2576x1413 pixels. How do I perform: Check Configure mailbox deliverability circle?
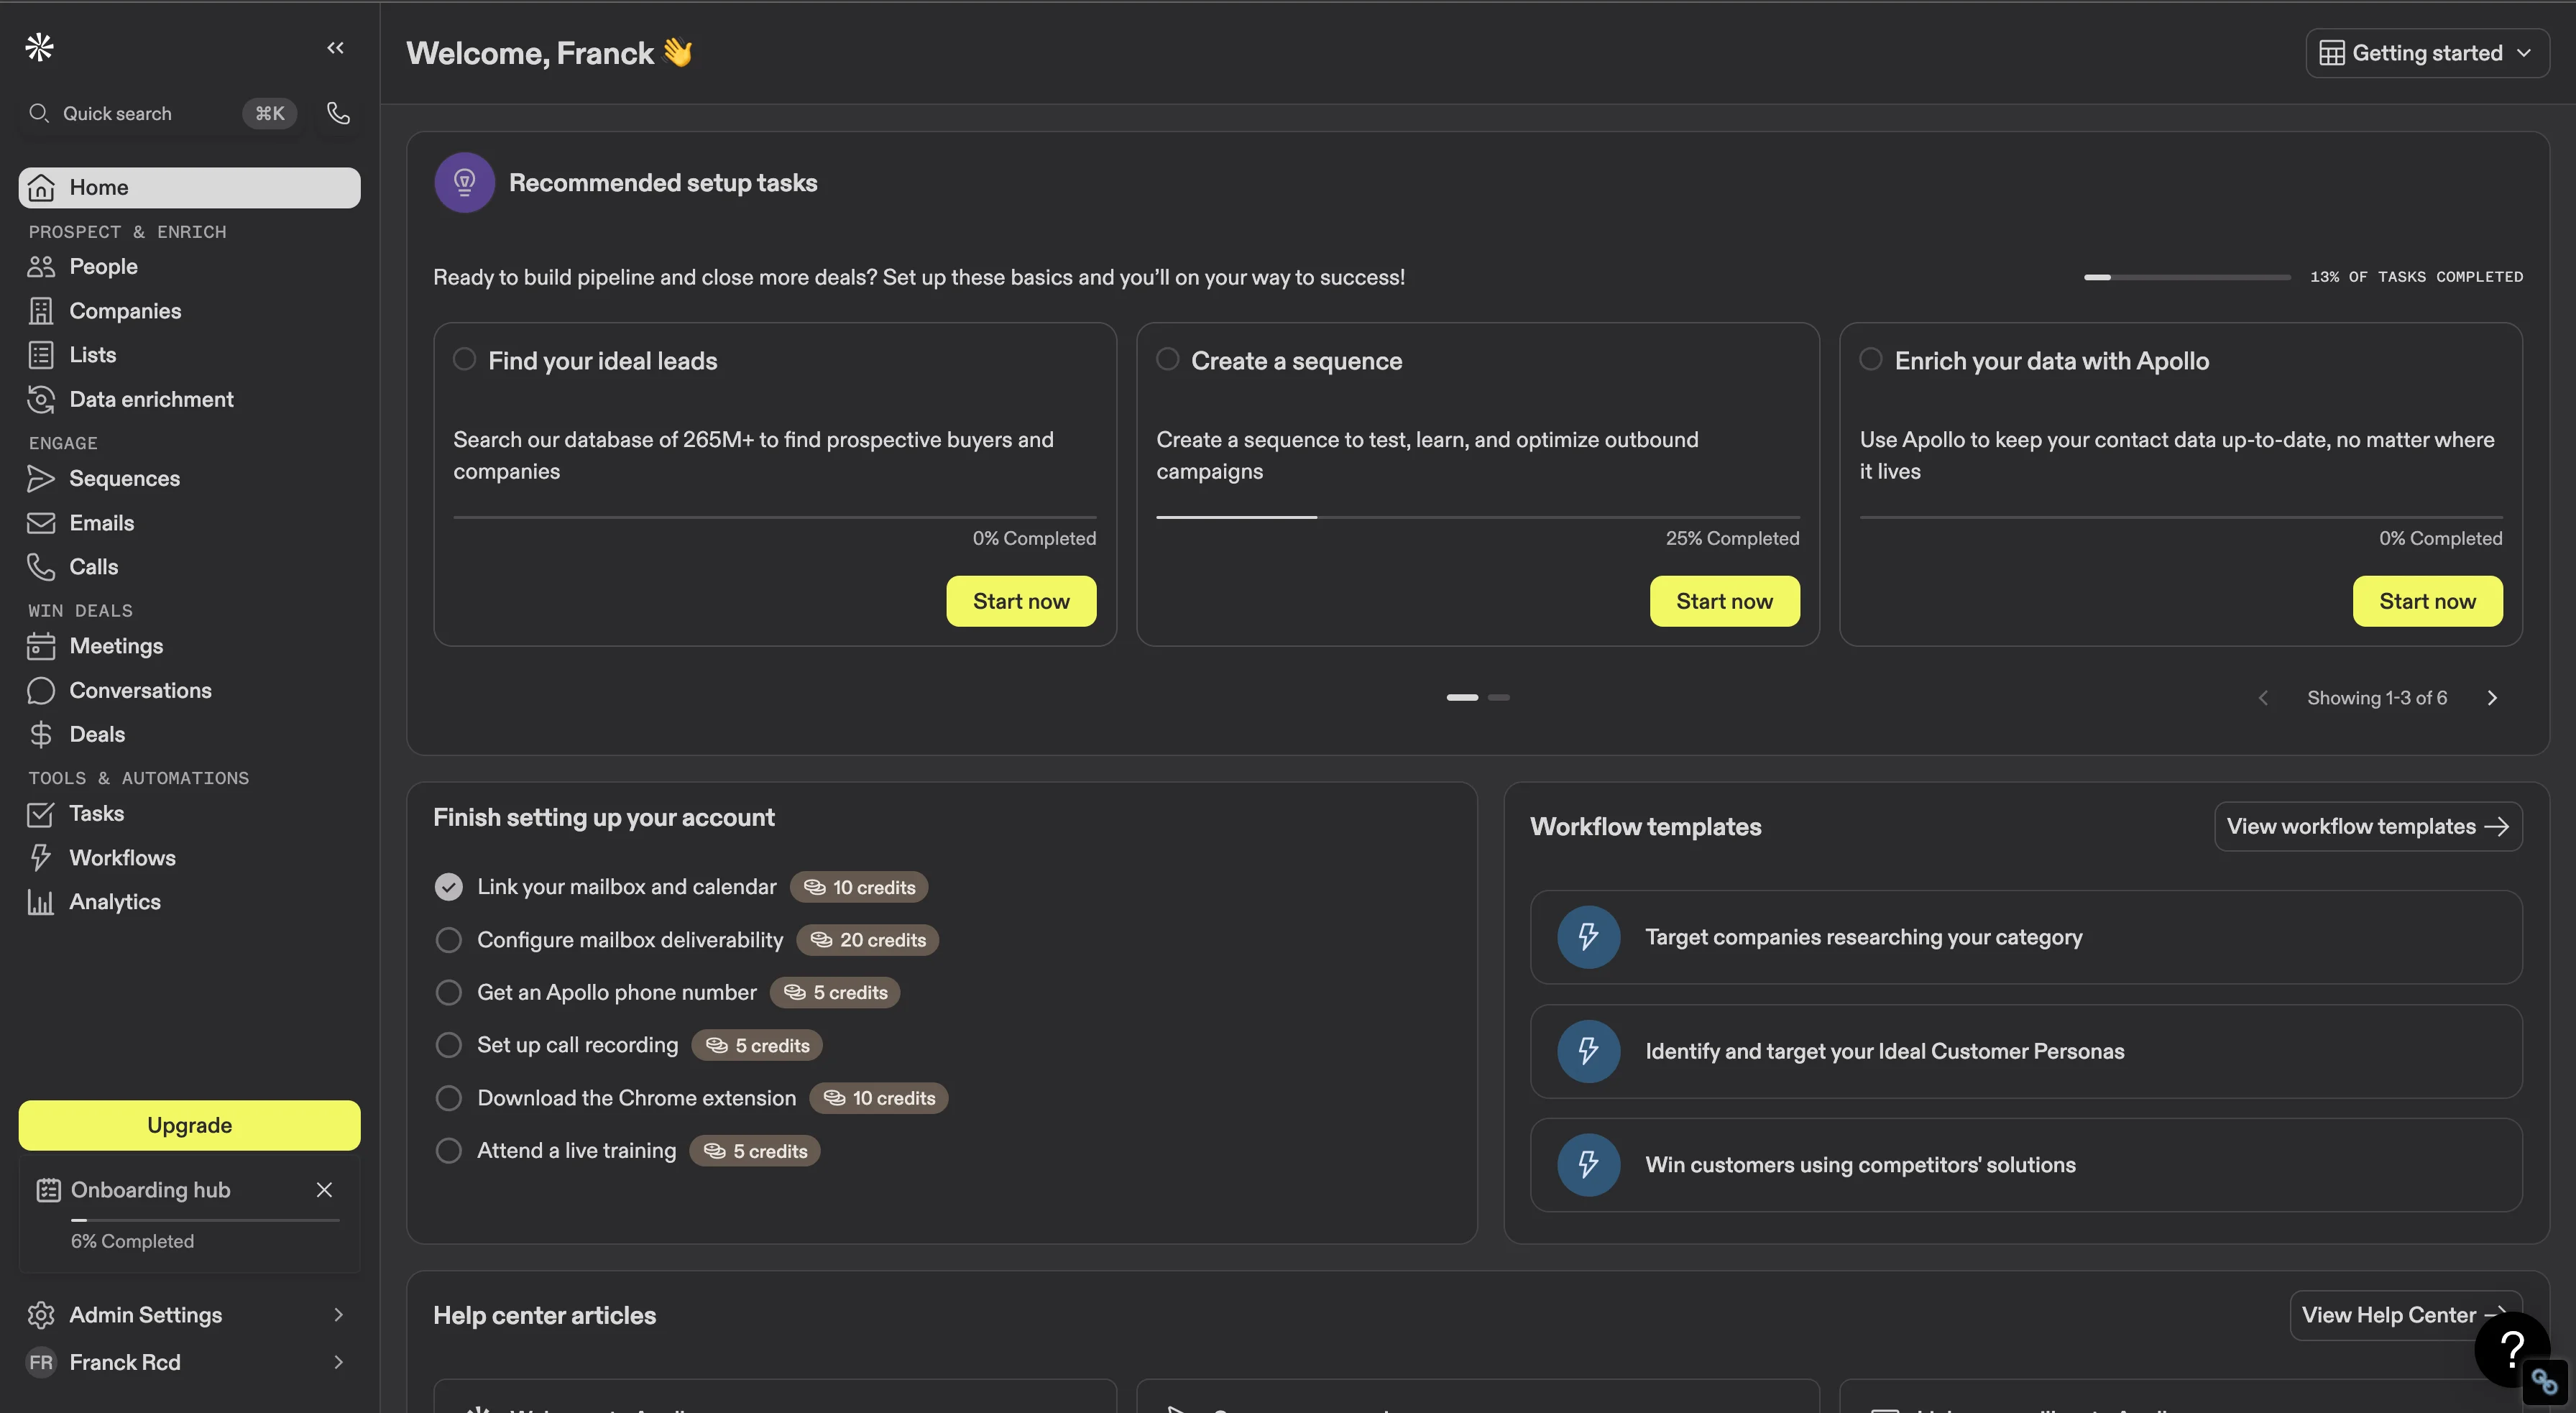449,940
